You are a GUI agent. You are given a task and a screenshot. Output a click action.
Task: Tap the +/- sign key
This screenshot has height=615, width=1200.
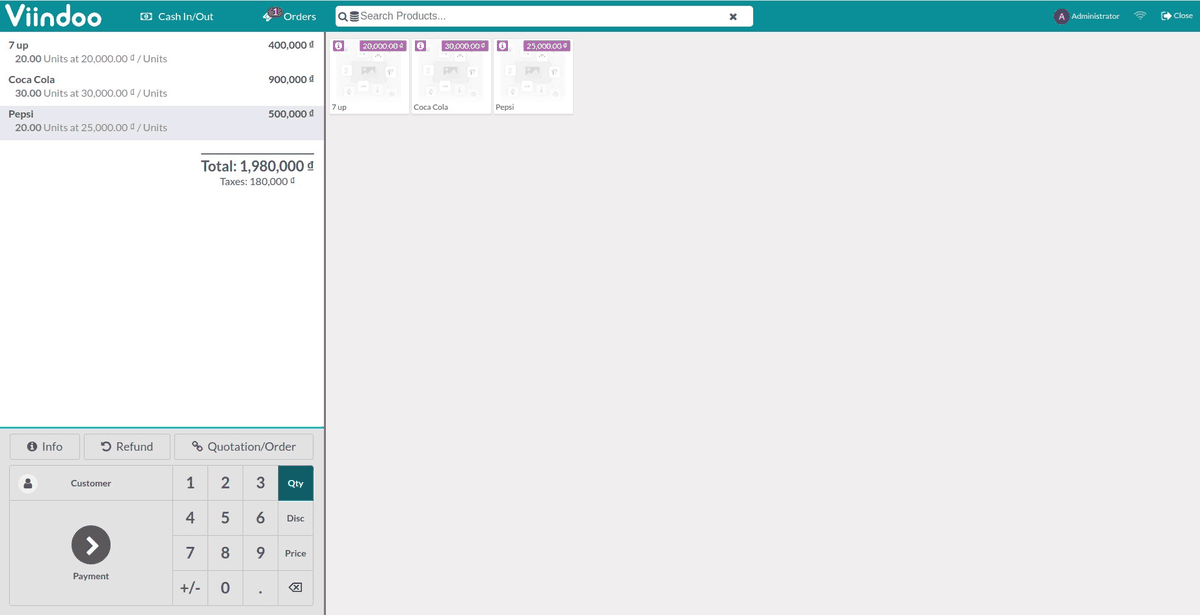click(190, 588)
